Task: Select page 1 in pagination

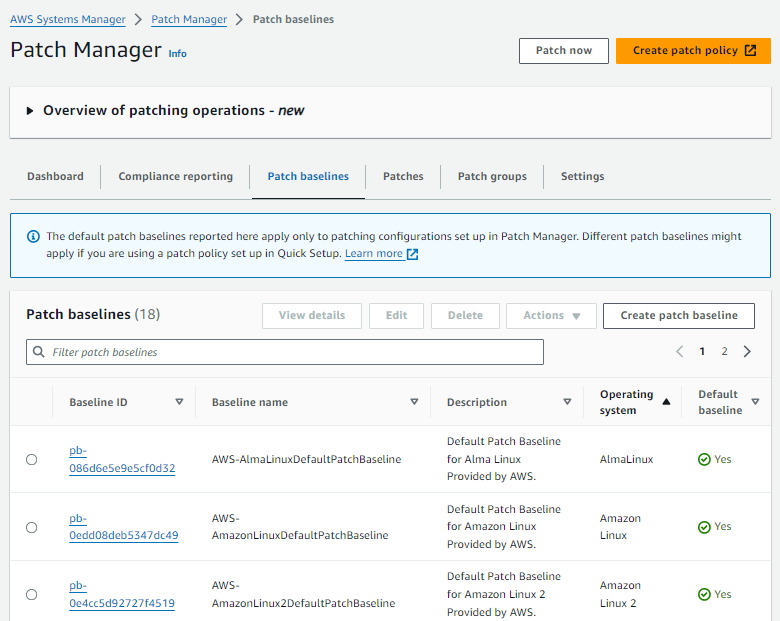Action: tap(702, 352)
